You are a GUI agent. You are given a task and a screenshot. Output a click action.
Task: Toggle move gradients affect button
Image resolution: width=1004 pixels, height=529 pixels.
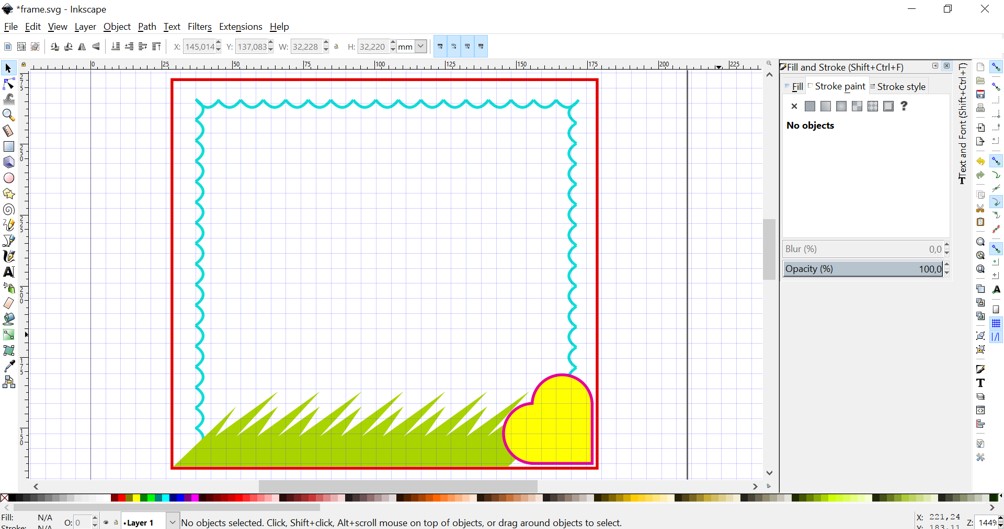point(467,46)
